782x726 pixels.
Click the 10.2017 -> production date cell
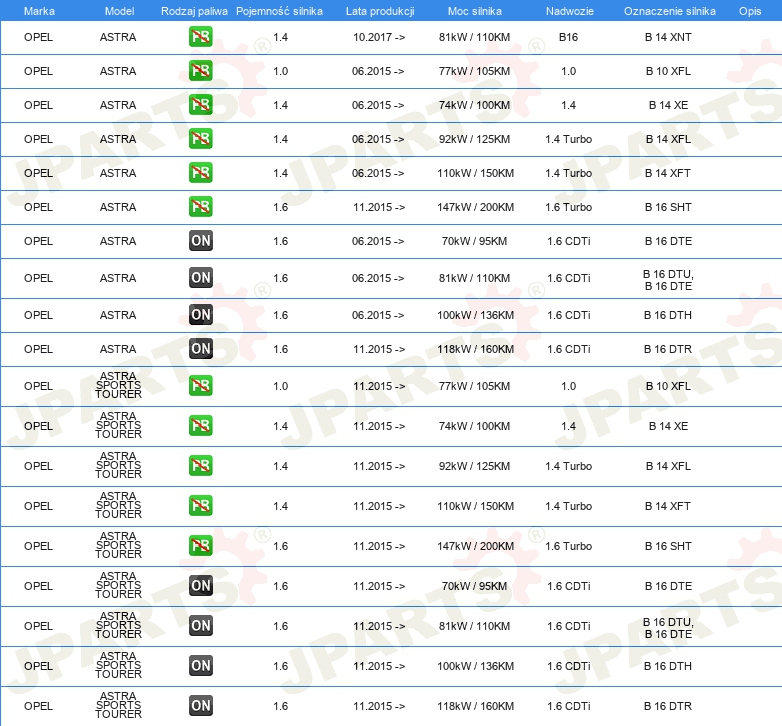click(x=379, y=38)
